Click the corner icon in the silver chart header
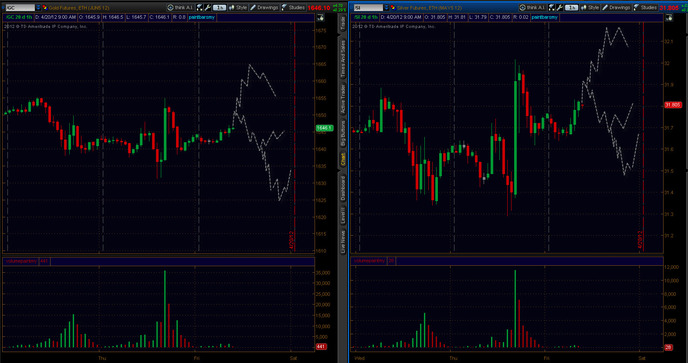The width and height of the screenshot is (688, 363). point(669,18)
